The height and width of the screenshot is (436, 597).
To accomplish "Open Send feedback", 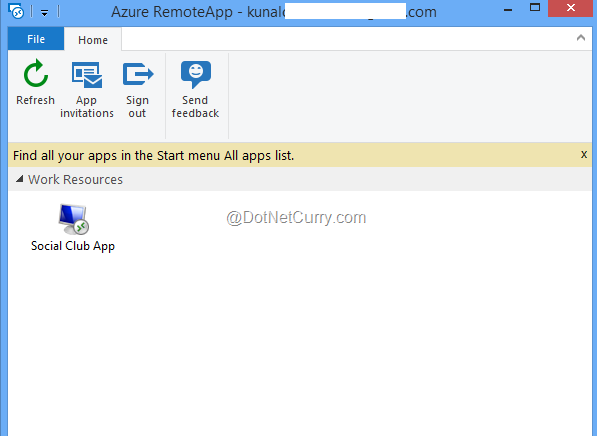I will coord(195,89).
